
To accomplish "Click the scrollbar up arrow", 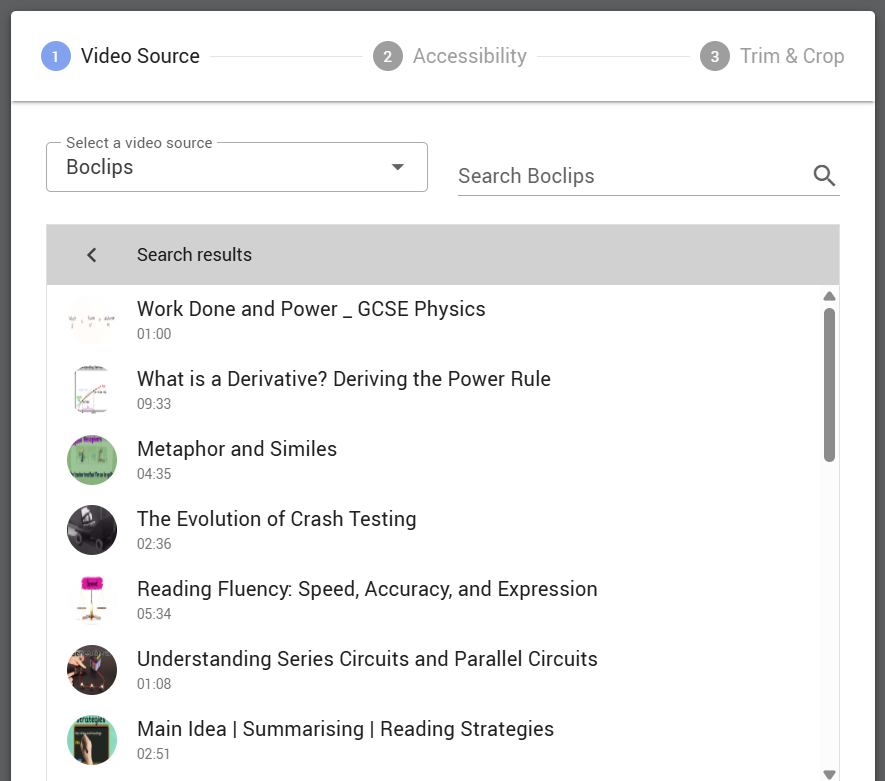I will (x=829, y=296).
